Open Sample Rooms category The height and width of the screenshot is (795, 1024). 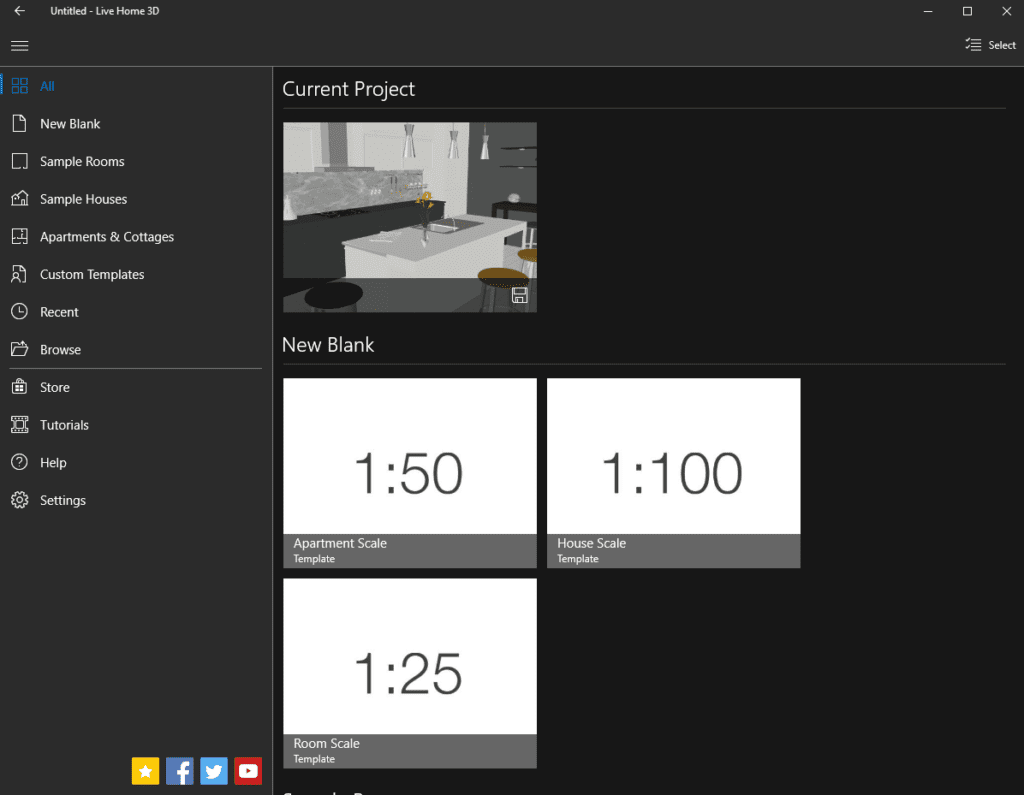(x=136, y=161)
